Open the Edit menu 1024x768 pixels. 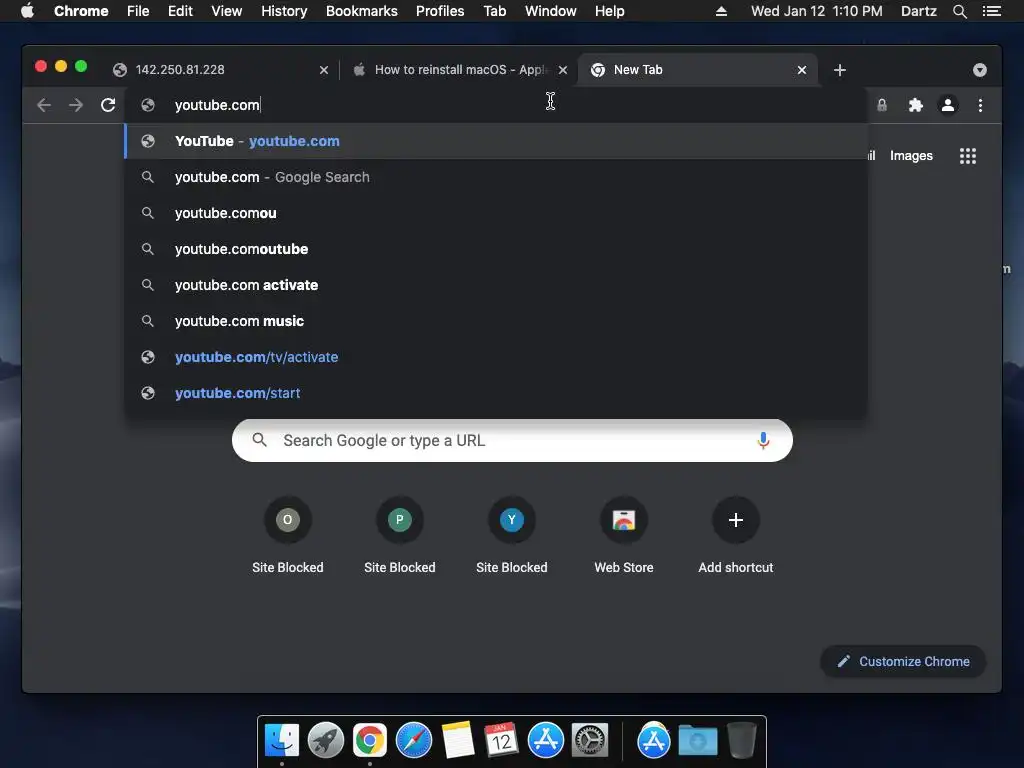tap(180, 11)
